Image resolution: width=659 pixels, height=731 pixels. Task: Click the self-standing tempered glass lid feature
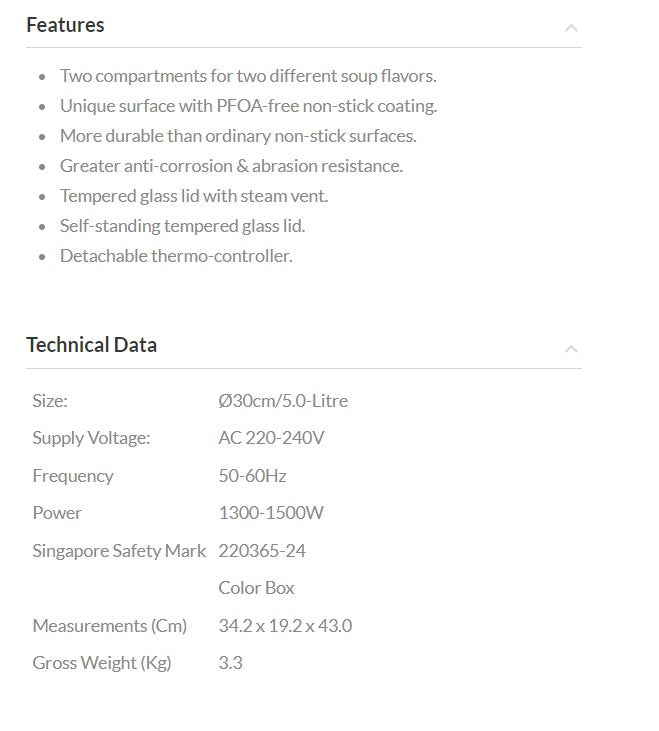(x=182, y=226)
